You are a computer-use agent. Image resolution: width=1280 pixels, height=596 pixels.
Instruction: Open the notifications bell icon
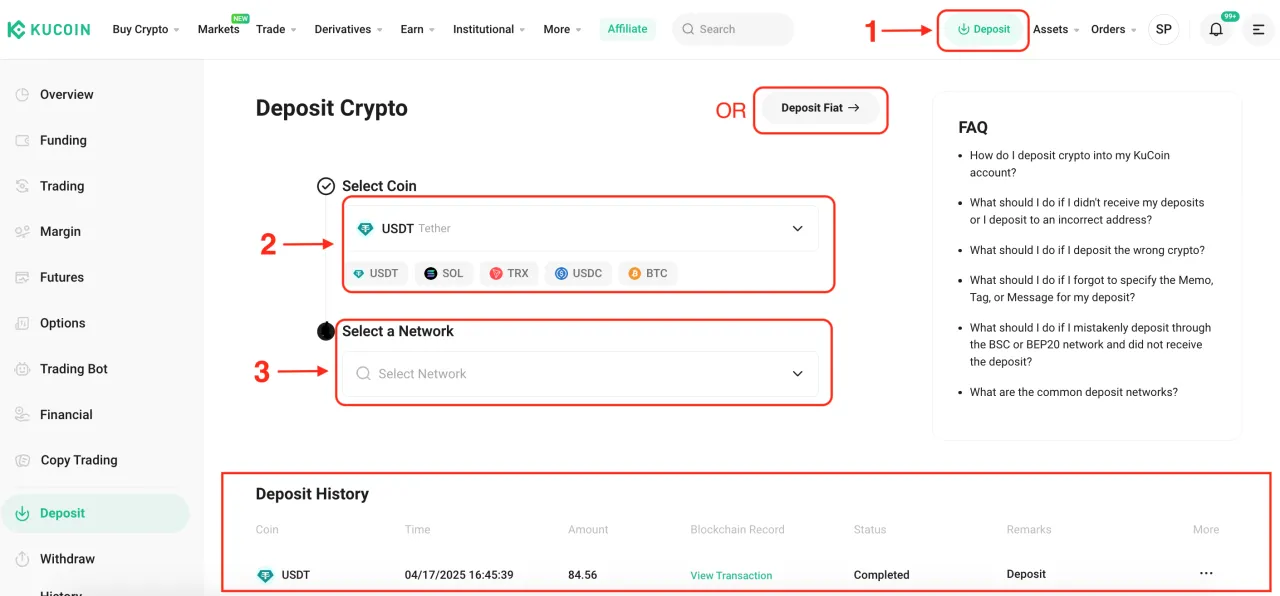click(1216, 29)
